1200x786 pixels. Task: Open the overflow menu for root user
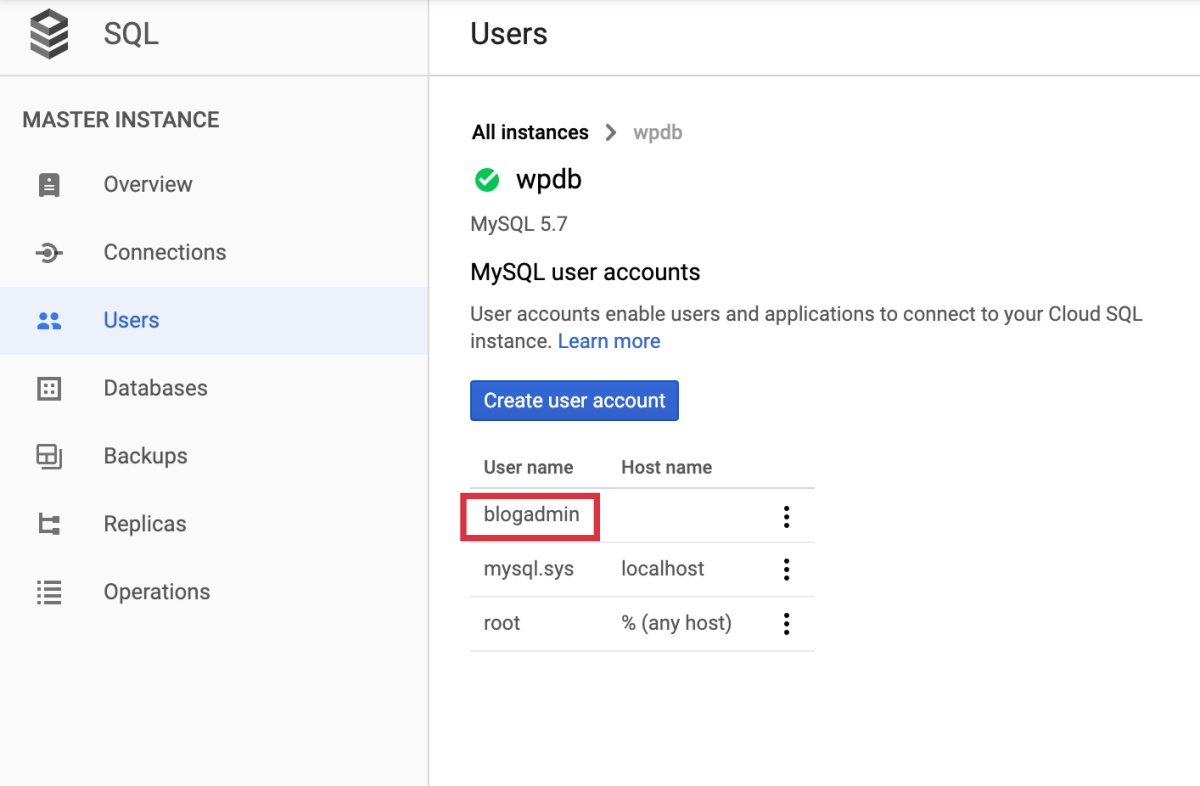[786, 623]
